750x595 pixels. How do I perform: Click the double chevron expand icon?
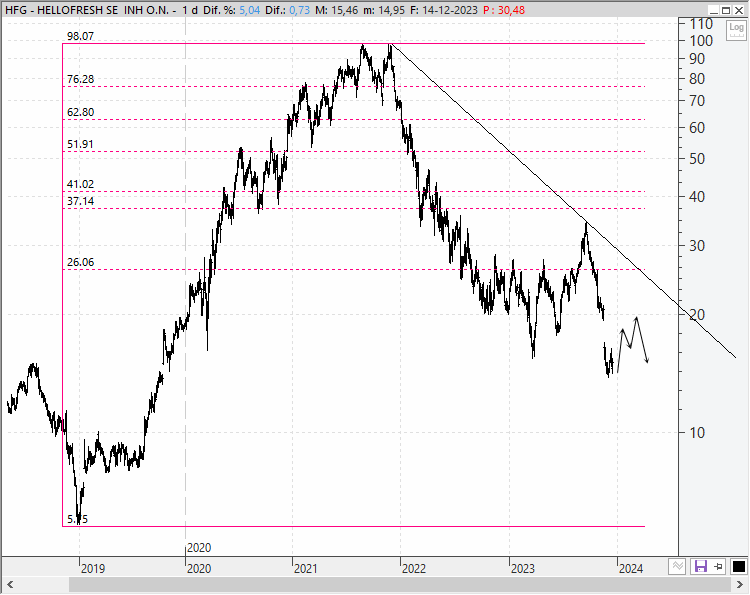point(678,567)
